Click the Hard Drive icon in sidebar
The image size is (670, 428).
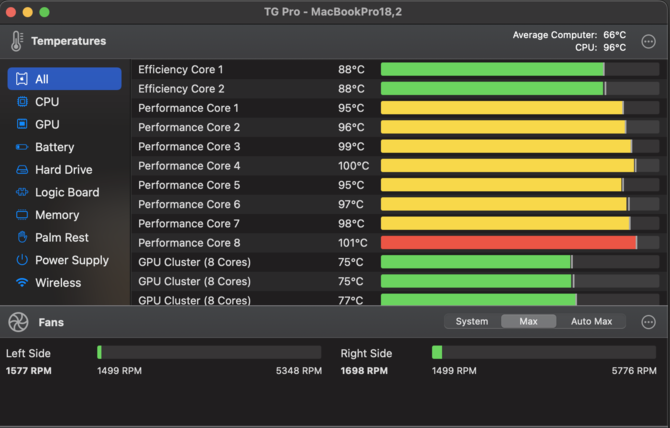tap(22, 170)
